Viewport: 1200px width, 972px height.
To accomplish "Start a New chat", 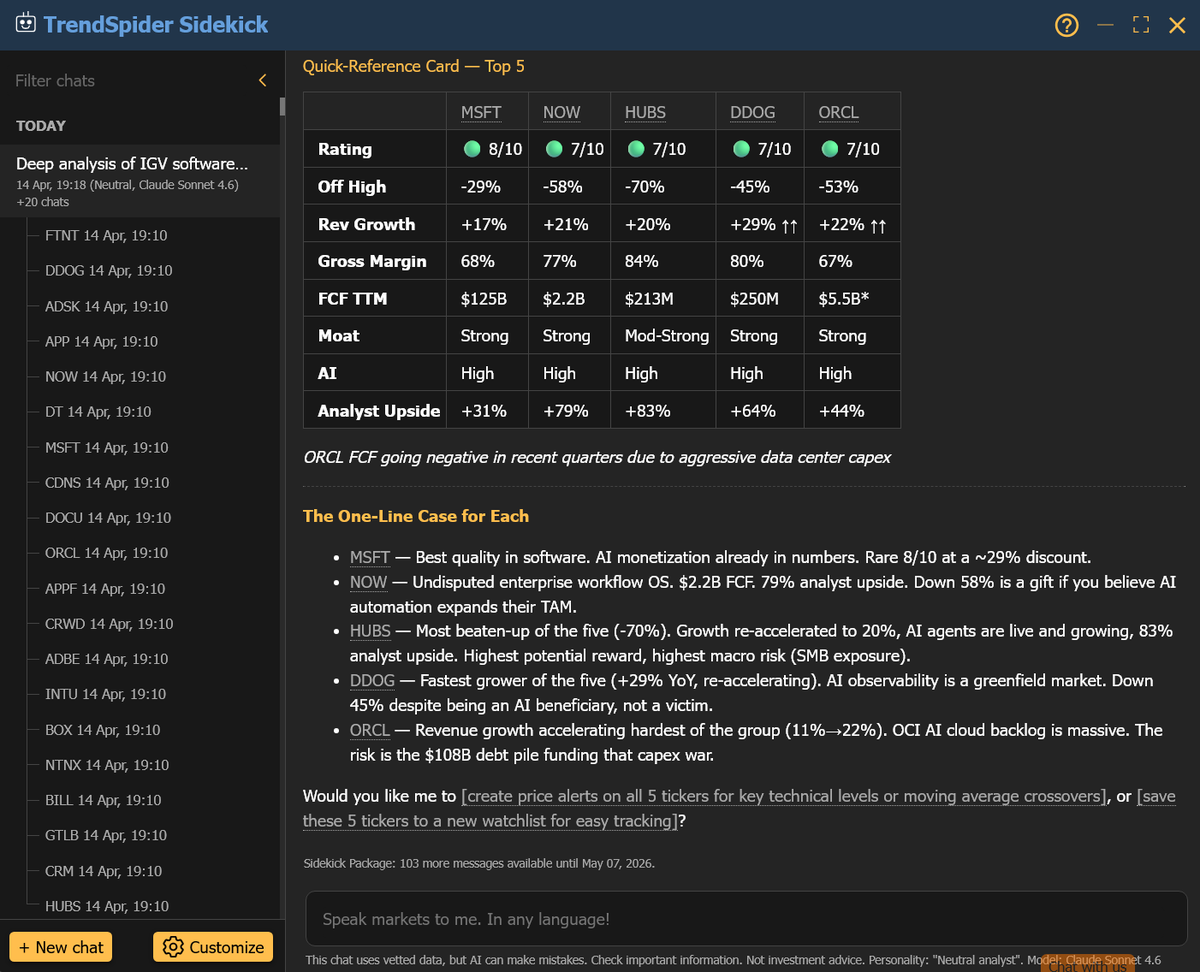I will pyautogui.click(x=60, y=947).
